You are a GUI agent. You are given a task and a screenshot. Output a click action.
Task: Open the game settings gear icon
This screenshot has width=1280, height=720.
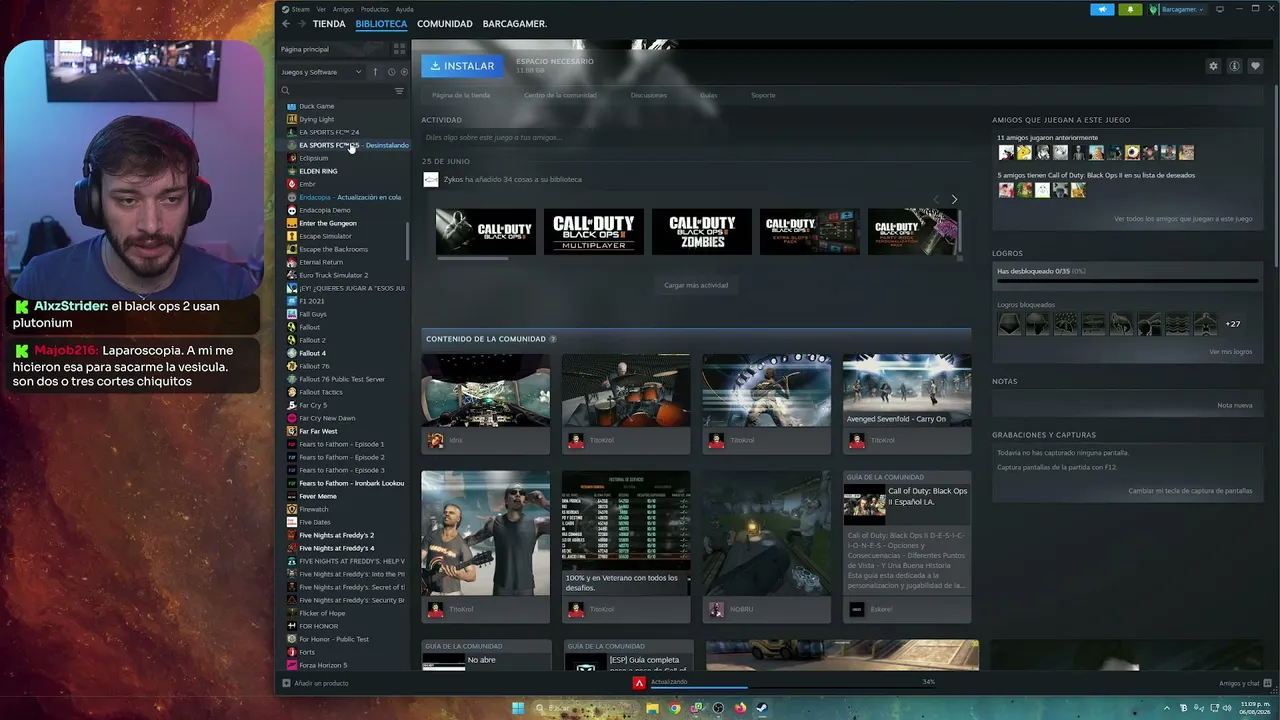pyautogui.click(x=1213, y=66)
